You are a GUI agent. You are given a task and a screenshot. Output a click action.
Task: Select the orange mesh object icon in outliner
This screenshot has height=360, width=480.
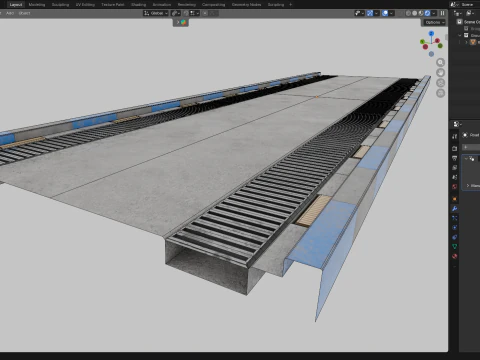click(473, 42)
